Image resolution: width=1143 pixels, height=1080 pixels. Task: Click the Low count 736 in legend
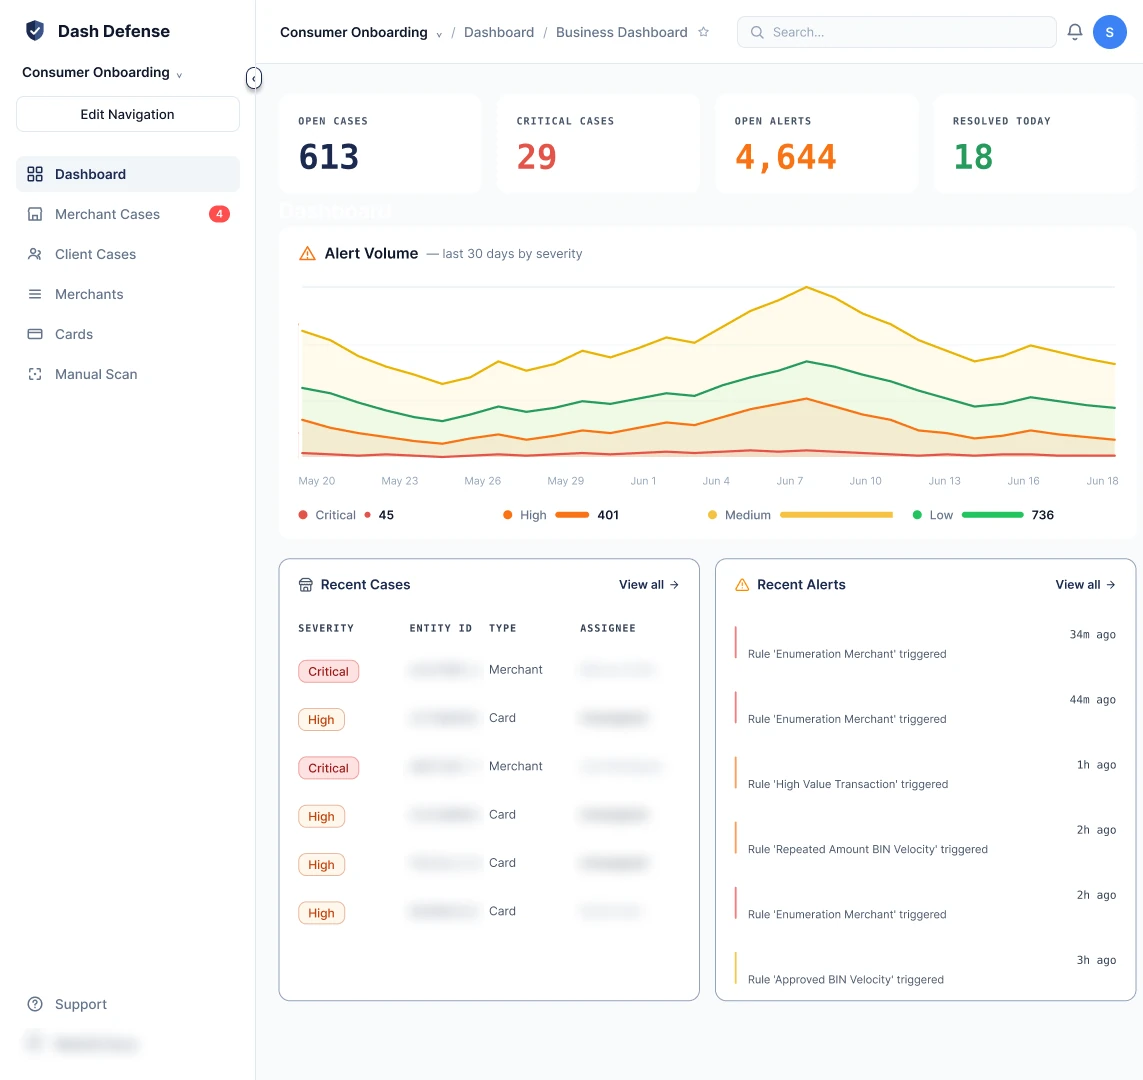1042,514
